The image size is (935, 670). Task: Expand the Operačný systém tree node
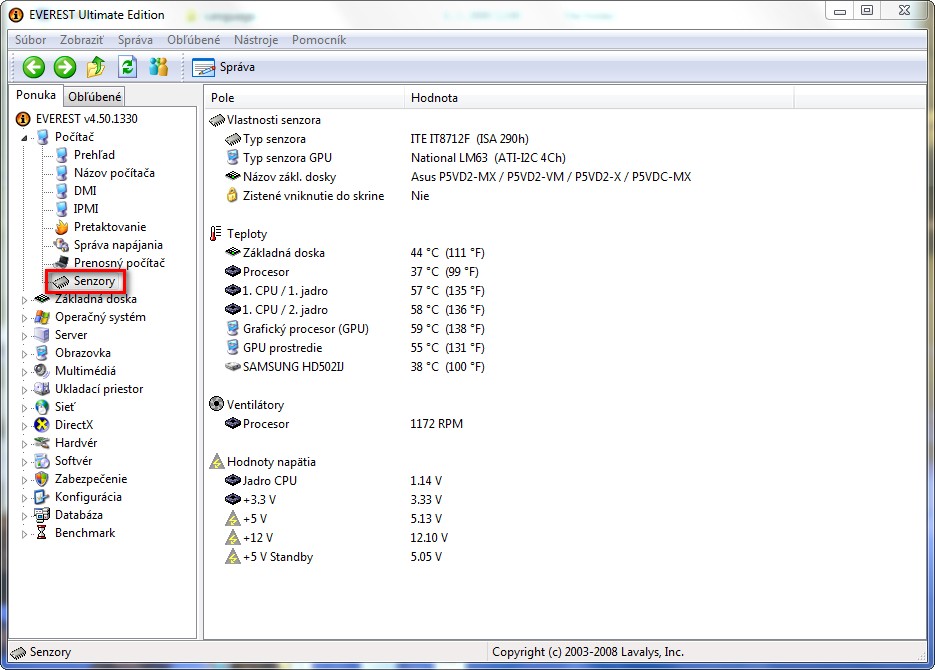pos(25,317)
